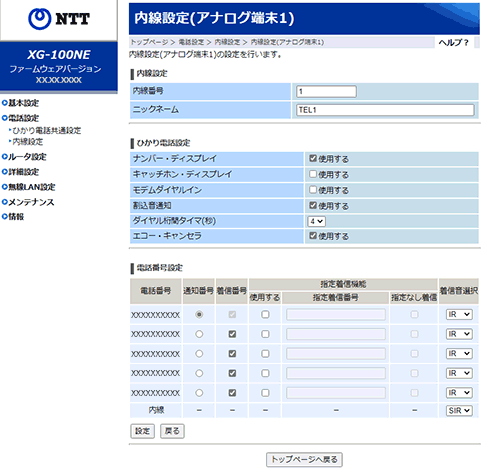Open 基本設定 bullet menu item
This screenshot has width=500, height=476.
click(x=20, y=103)
